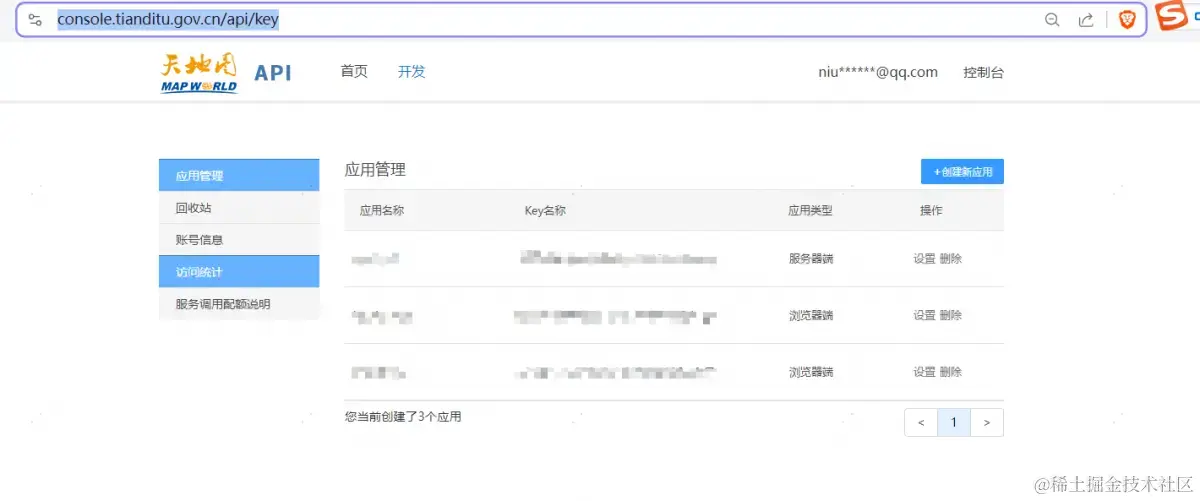Image resolution: width=1200 pixels, height=501 pixels.
Task: Open 服务调用配额说明 in the sidebar
Action: (x=239, y=304)
